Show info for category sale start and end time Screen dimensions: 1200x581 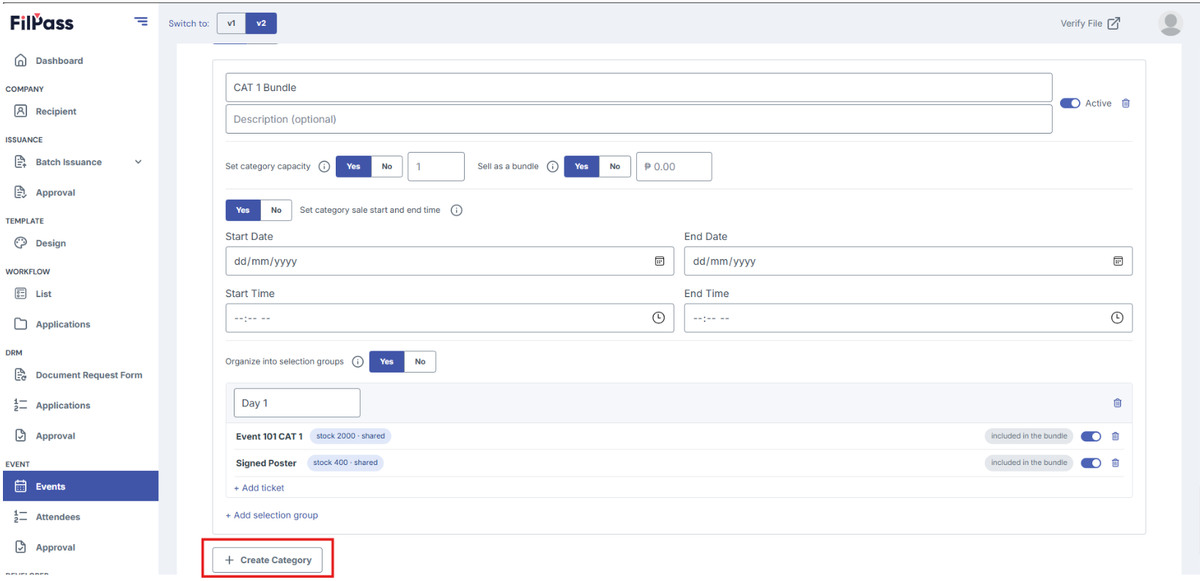pos(456,210)
